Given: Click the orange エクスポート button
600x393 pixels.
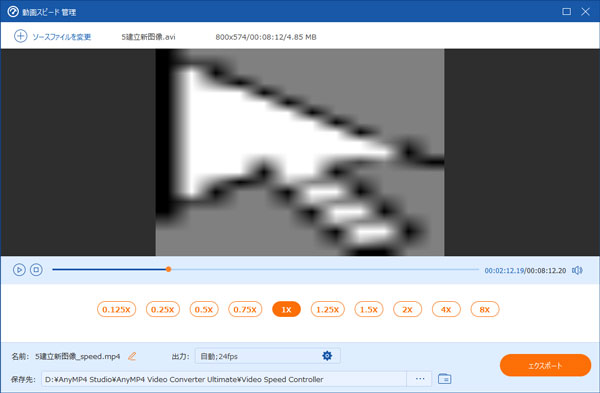Looking at the screenshot, I should (x=545, y=365).
